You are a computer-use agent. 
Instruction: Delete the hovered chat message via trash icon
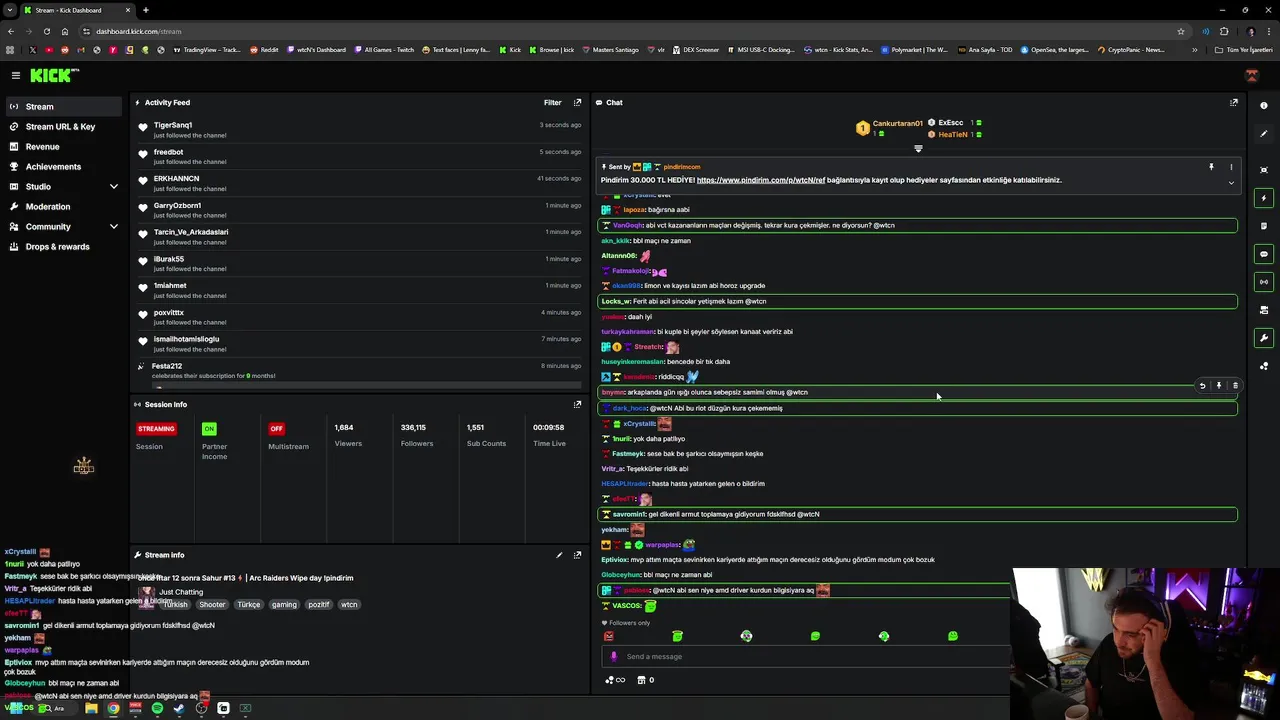(1235, 385)
